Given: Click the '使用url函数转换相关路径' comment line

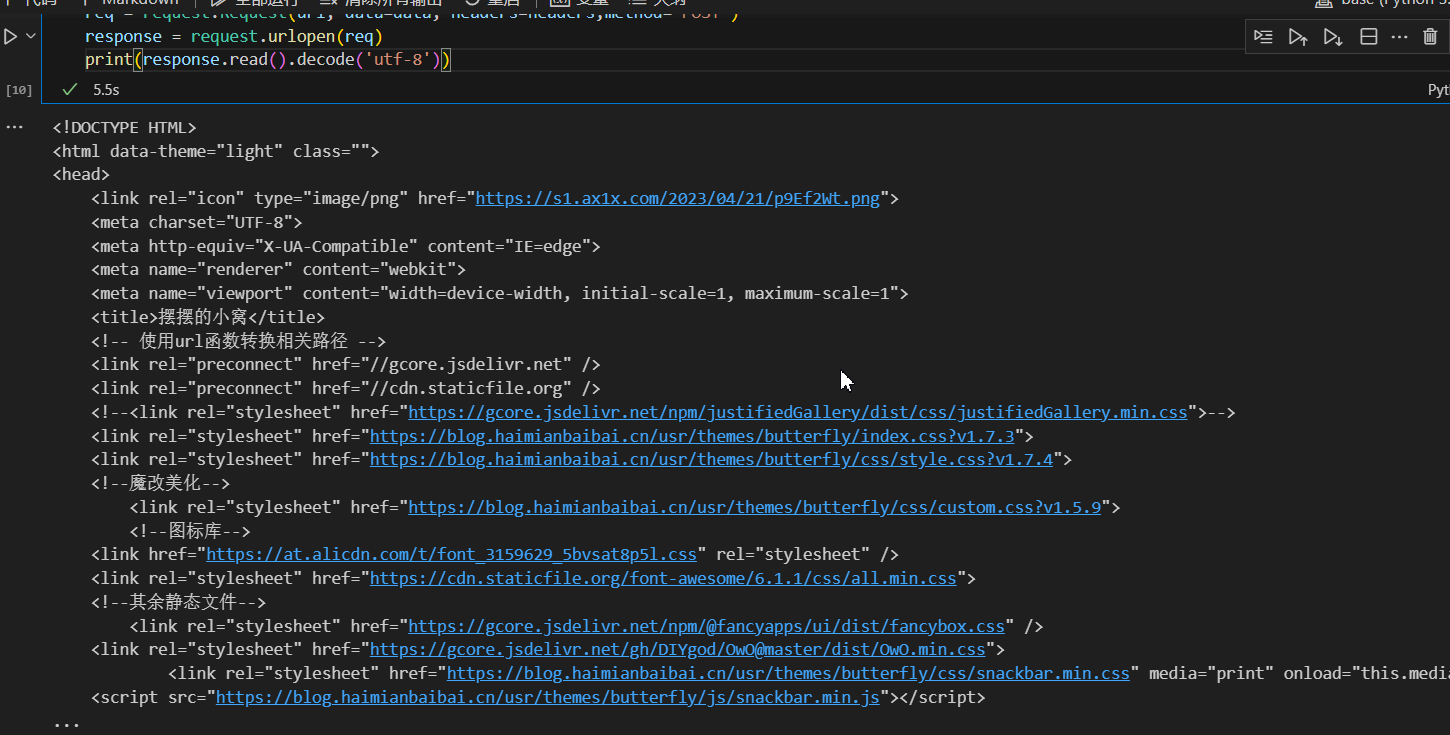Looking at the screenshot, I should tap(238, 341).
